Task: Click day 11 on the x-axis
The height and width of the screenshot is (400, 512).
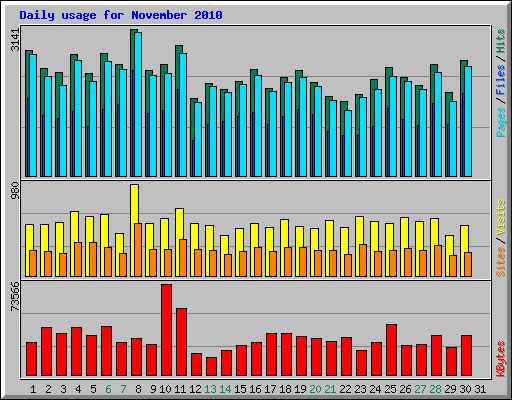Action: pos(180,389)
